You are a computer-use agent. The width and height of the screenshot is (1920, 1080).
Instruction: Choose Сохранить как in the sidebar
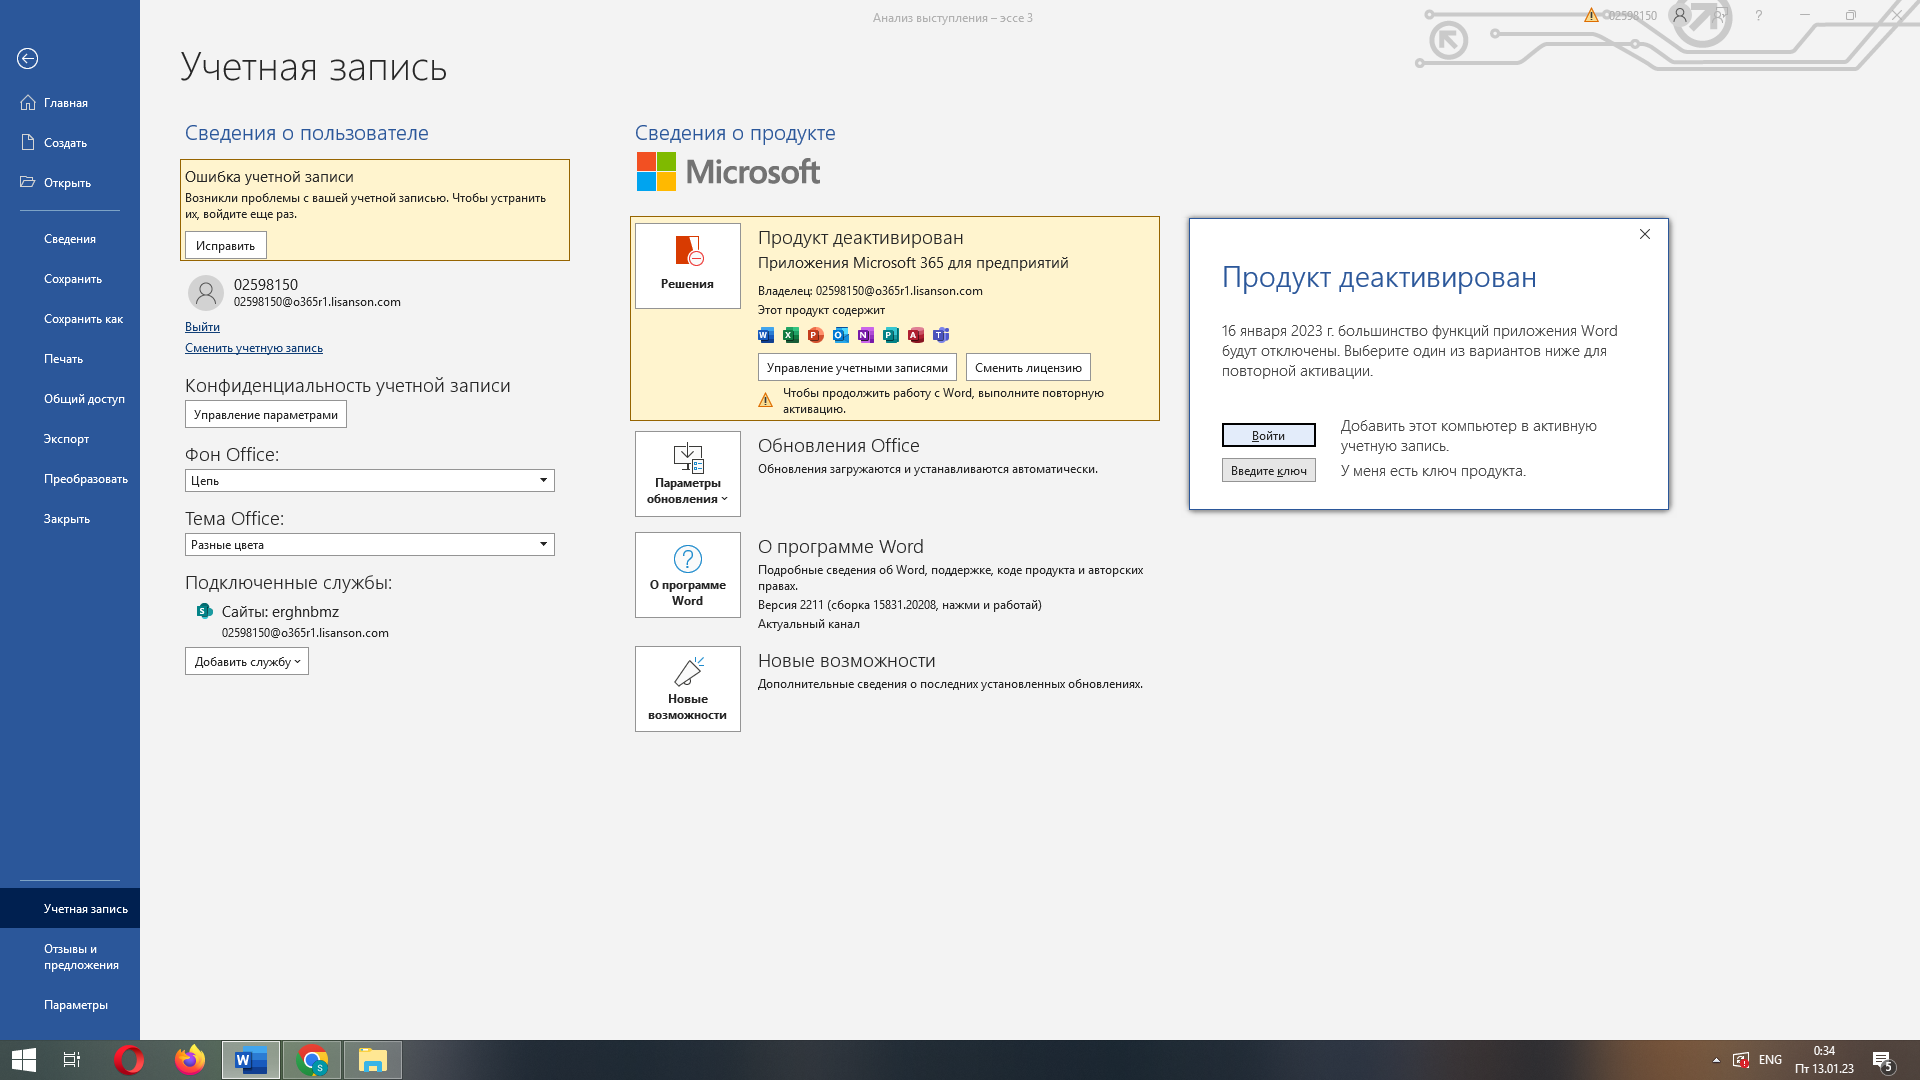[x=70, y=319]
